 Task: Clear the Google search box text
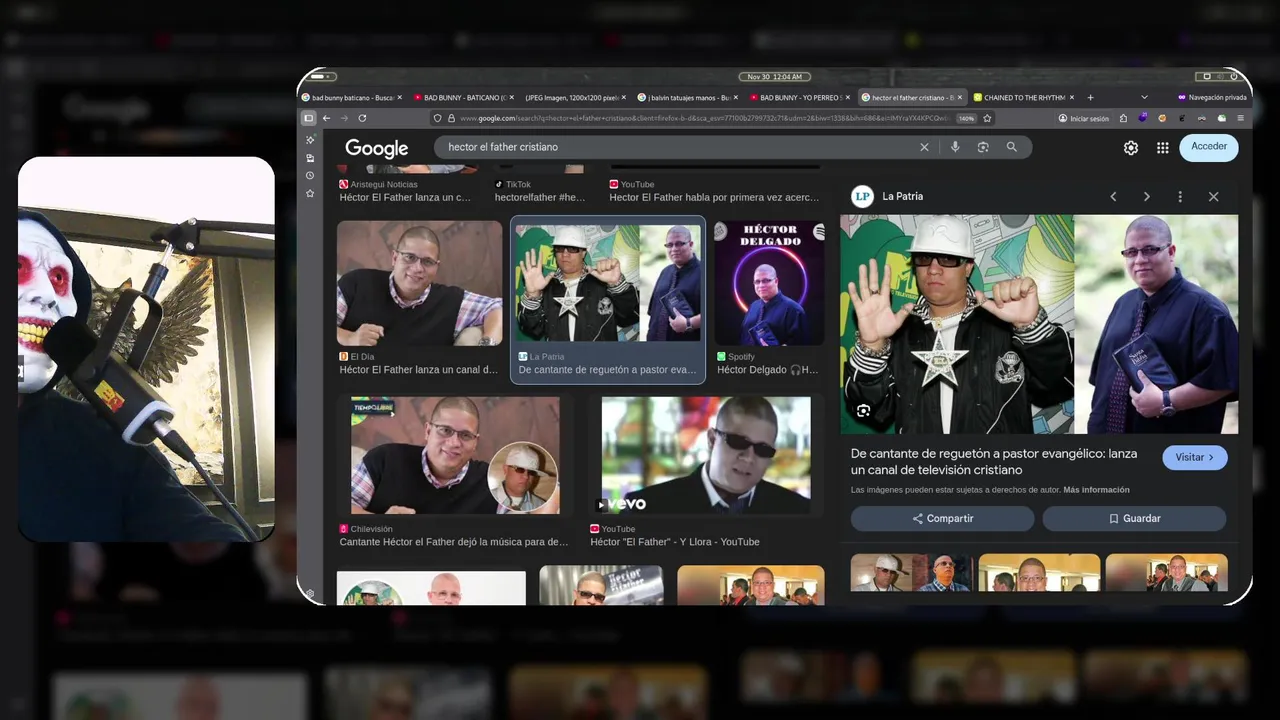924,147
